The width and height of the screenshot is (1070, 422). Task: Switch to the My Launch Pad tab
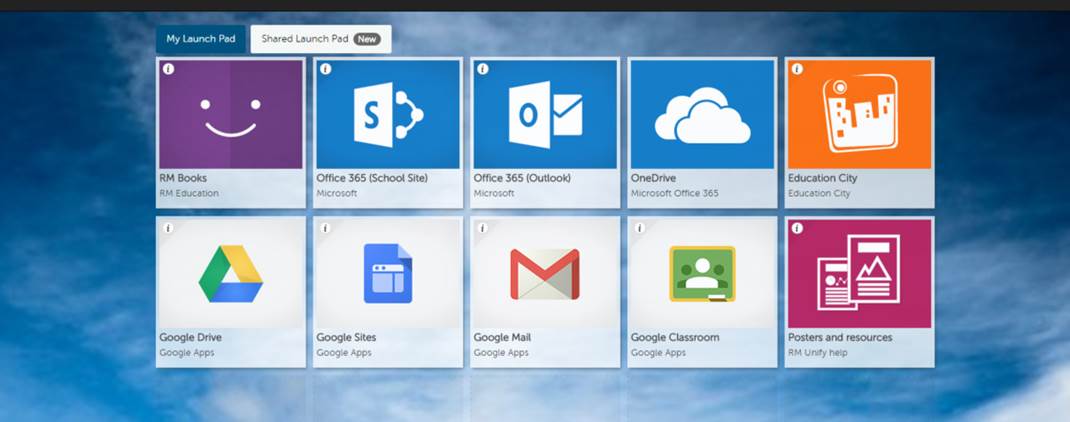click(201, 39)
